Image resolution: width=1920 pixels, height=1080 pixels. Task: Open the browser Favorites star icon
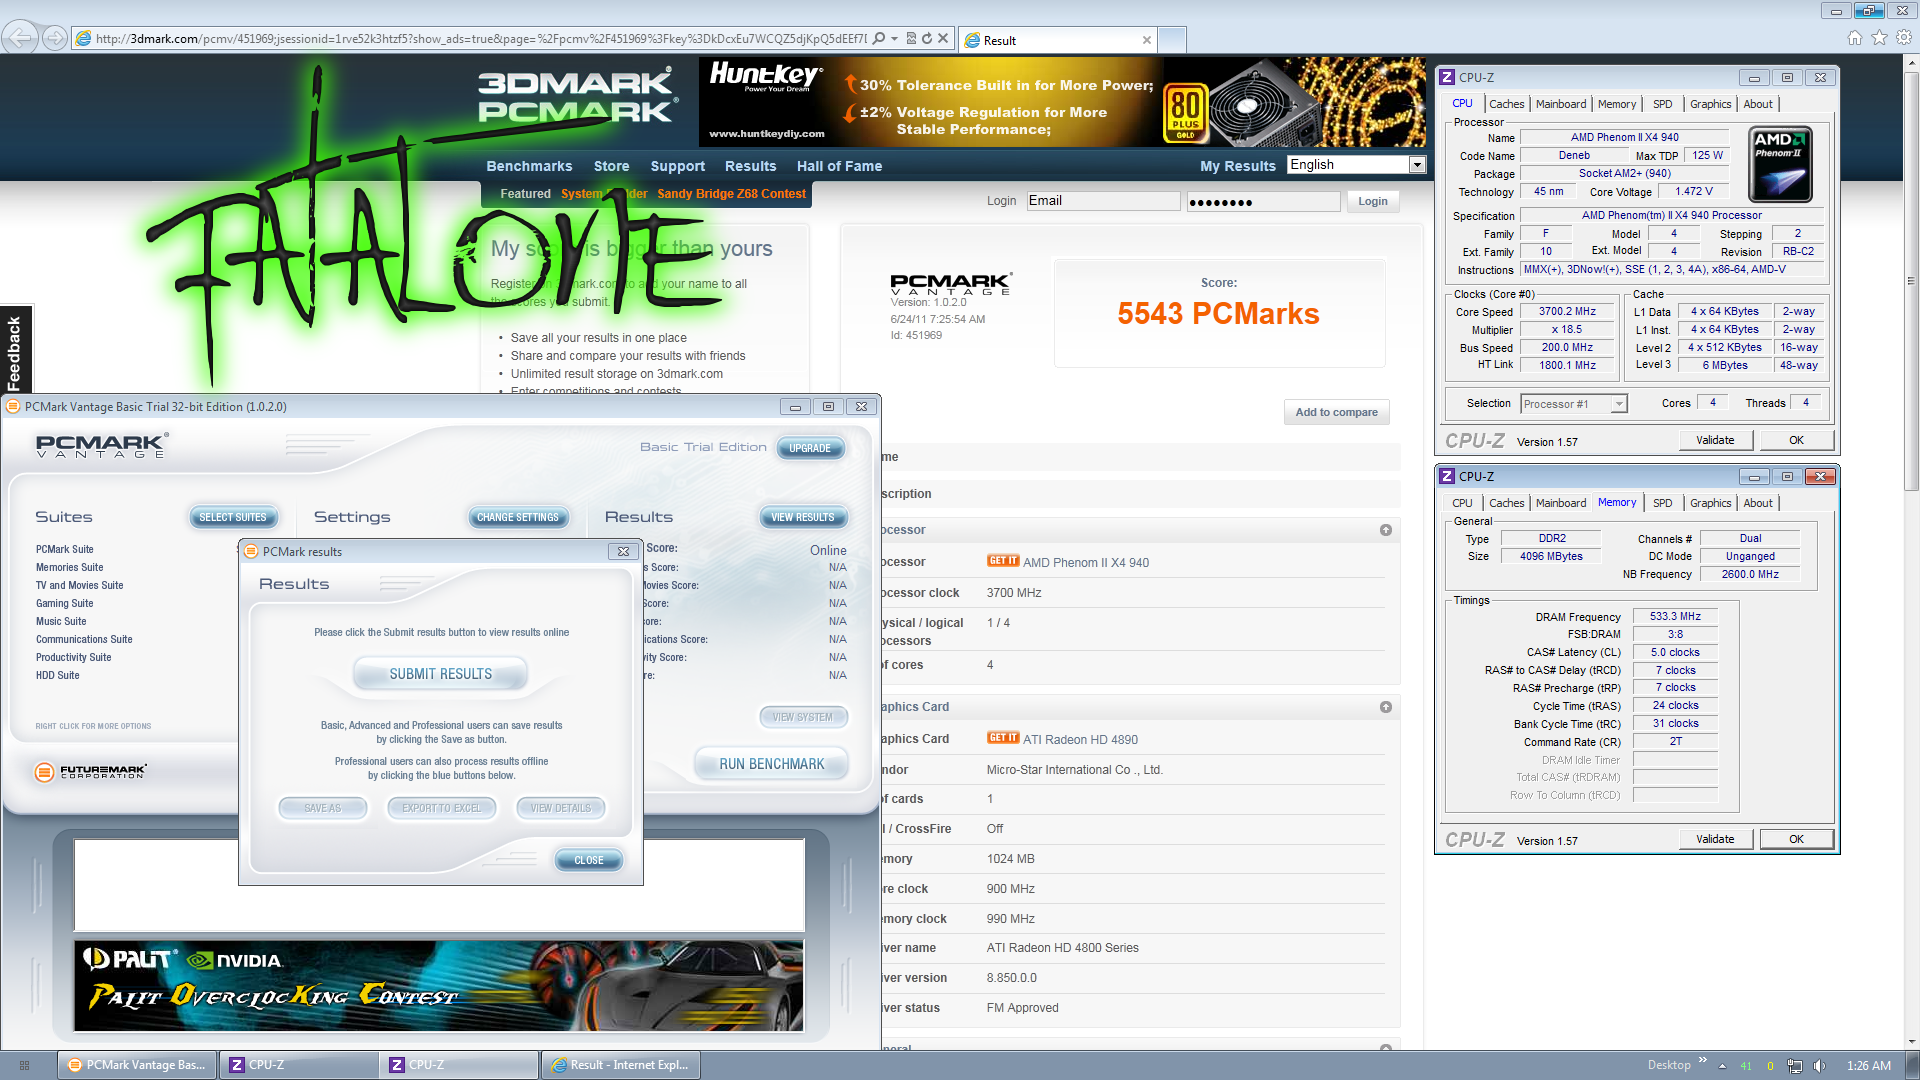click(x=1879, y=38)
